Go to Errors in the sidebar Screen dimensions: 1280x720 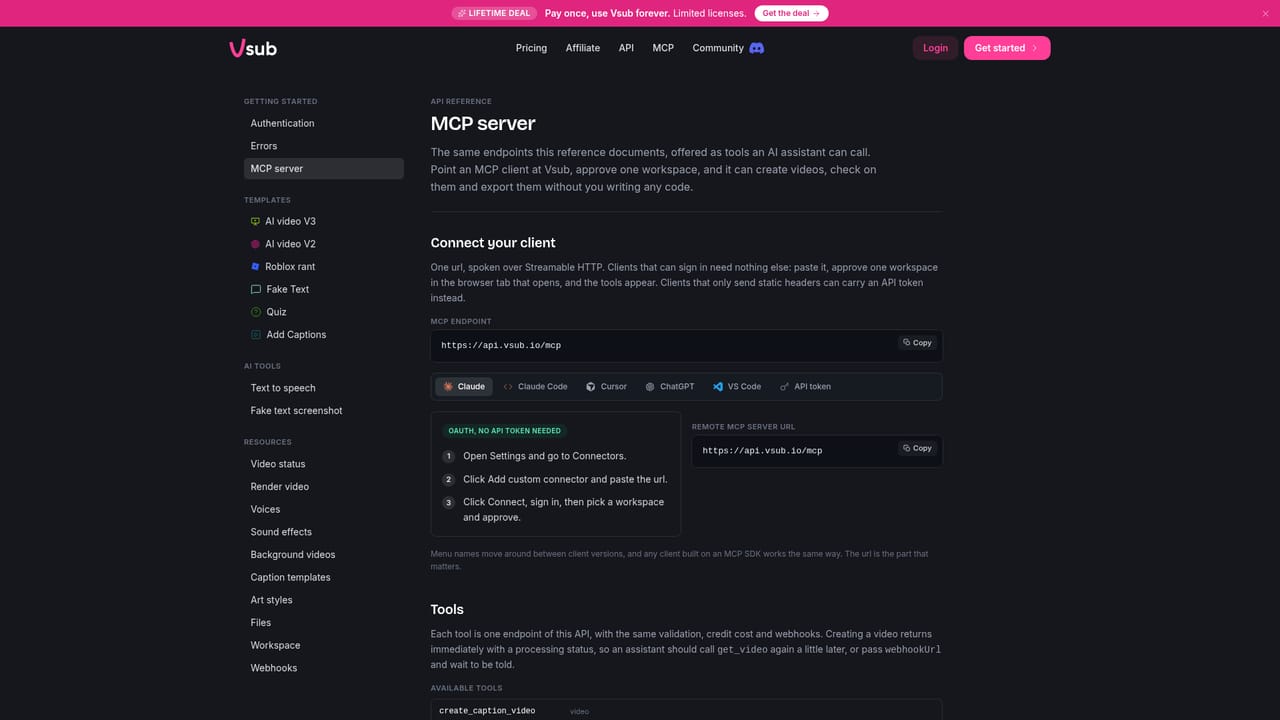point(324,146)
